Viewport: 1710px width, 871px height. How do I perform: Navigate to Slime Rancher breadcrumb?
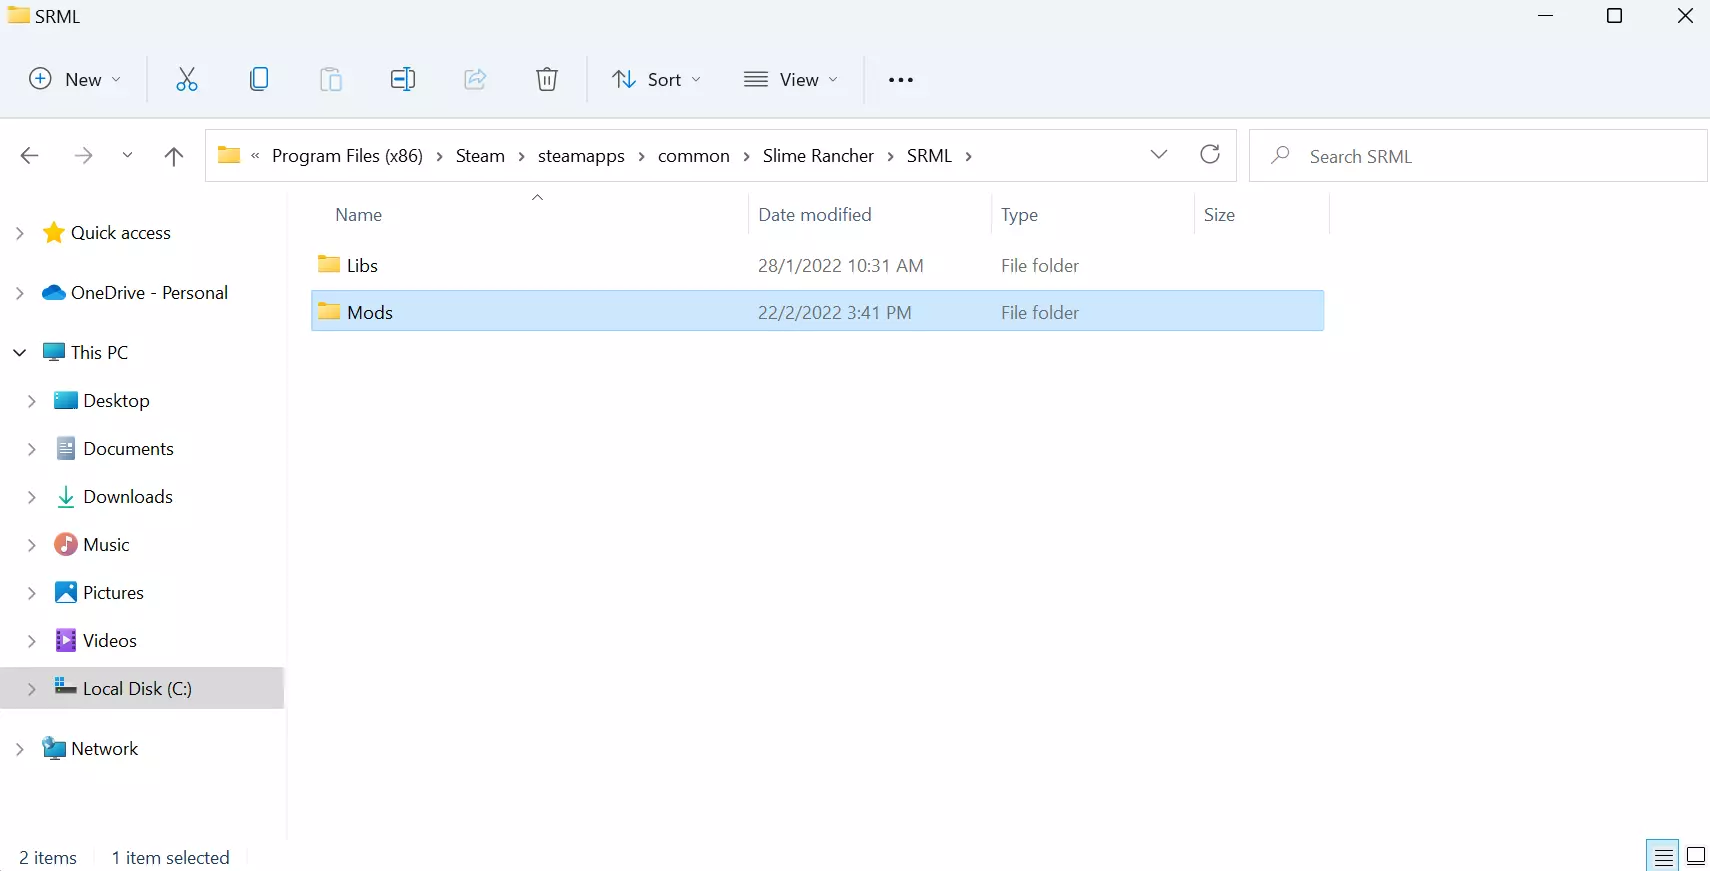click(x=818, y=156)
